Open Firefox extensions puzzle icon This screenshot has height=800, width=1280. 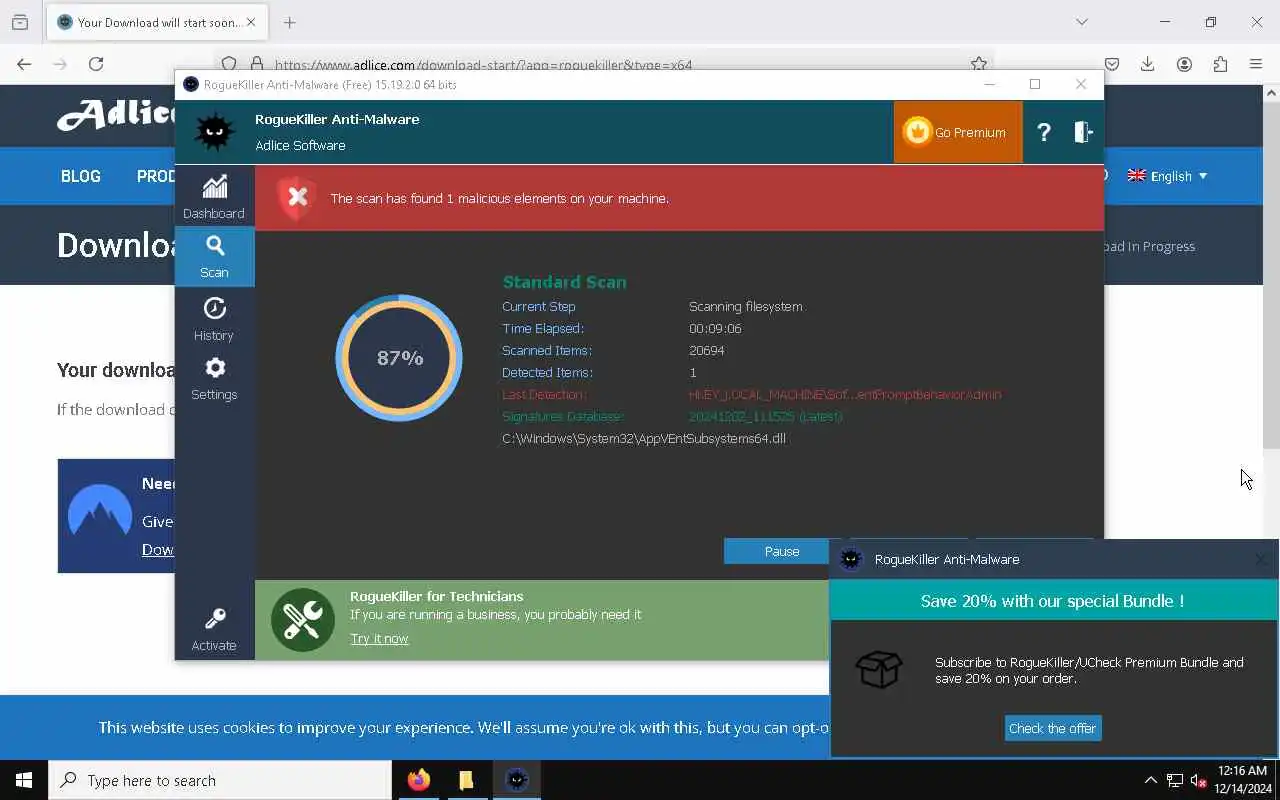[x=1220, y=64]
